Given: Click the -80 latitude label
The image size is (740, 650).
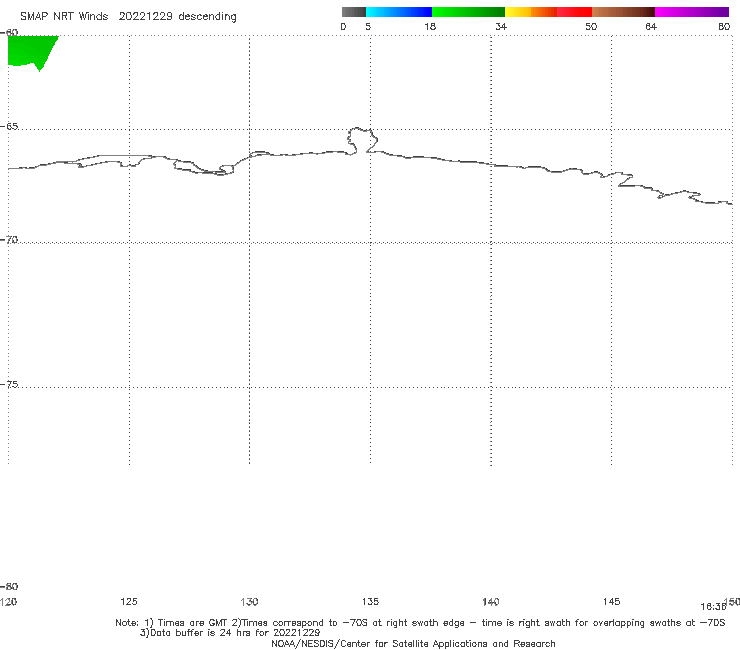Looking at the screenshot, I should [9, 587].
